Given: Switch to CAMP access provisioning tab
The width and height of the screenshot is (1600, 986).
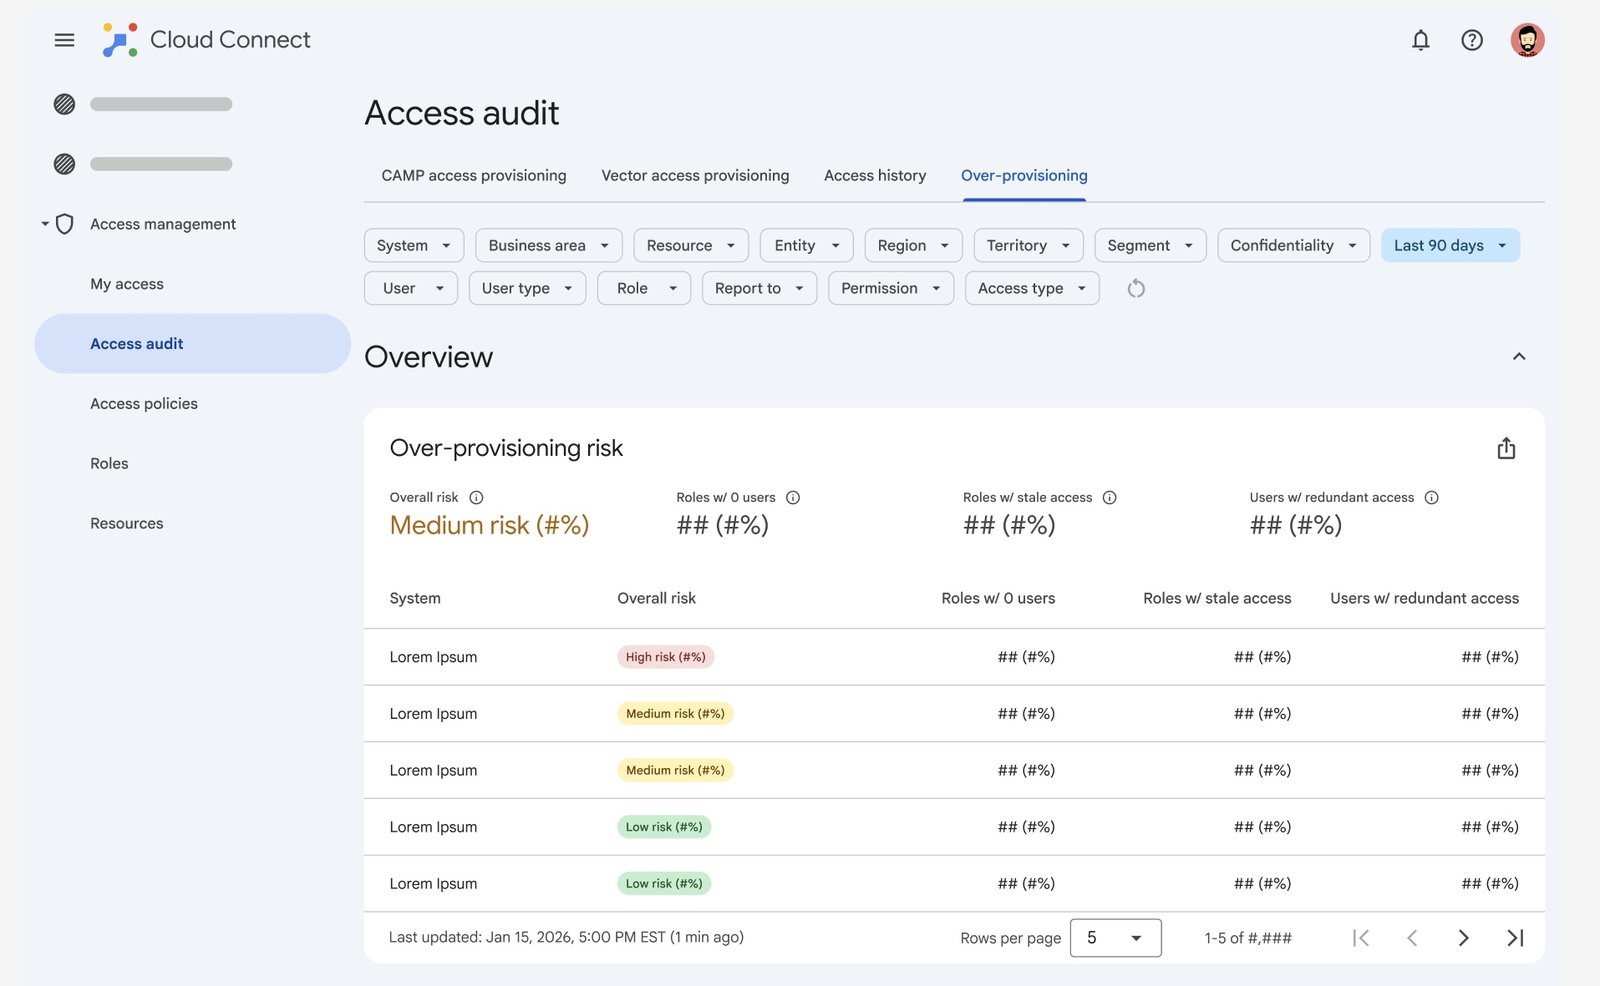Looking at the screenshot, I should click(x=474, y=175).
